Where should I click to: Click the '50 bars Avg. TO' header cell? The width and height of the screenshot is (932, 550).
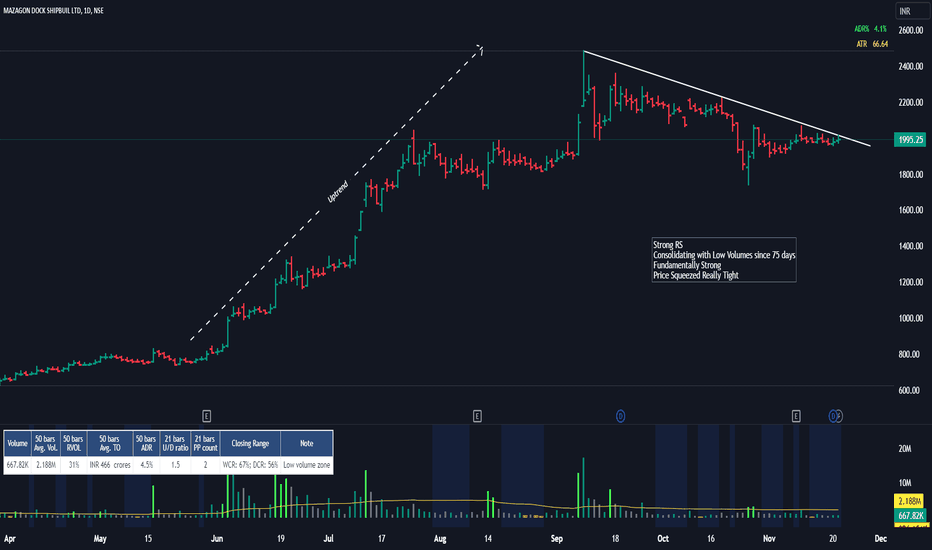pos(109,444)
